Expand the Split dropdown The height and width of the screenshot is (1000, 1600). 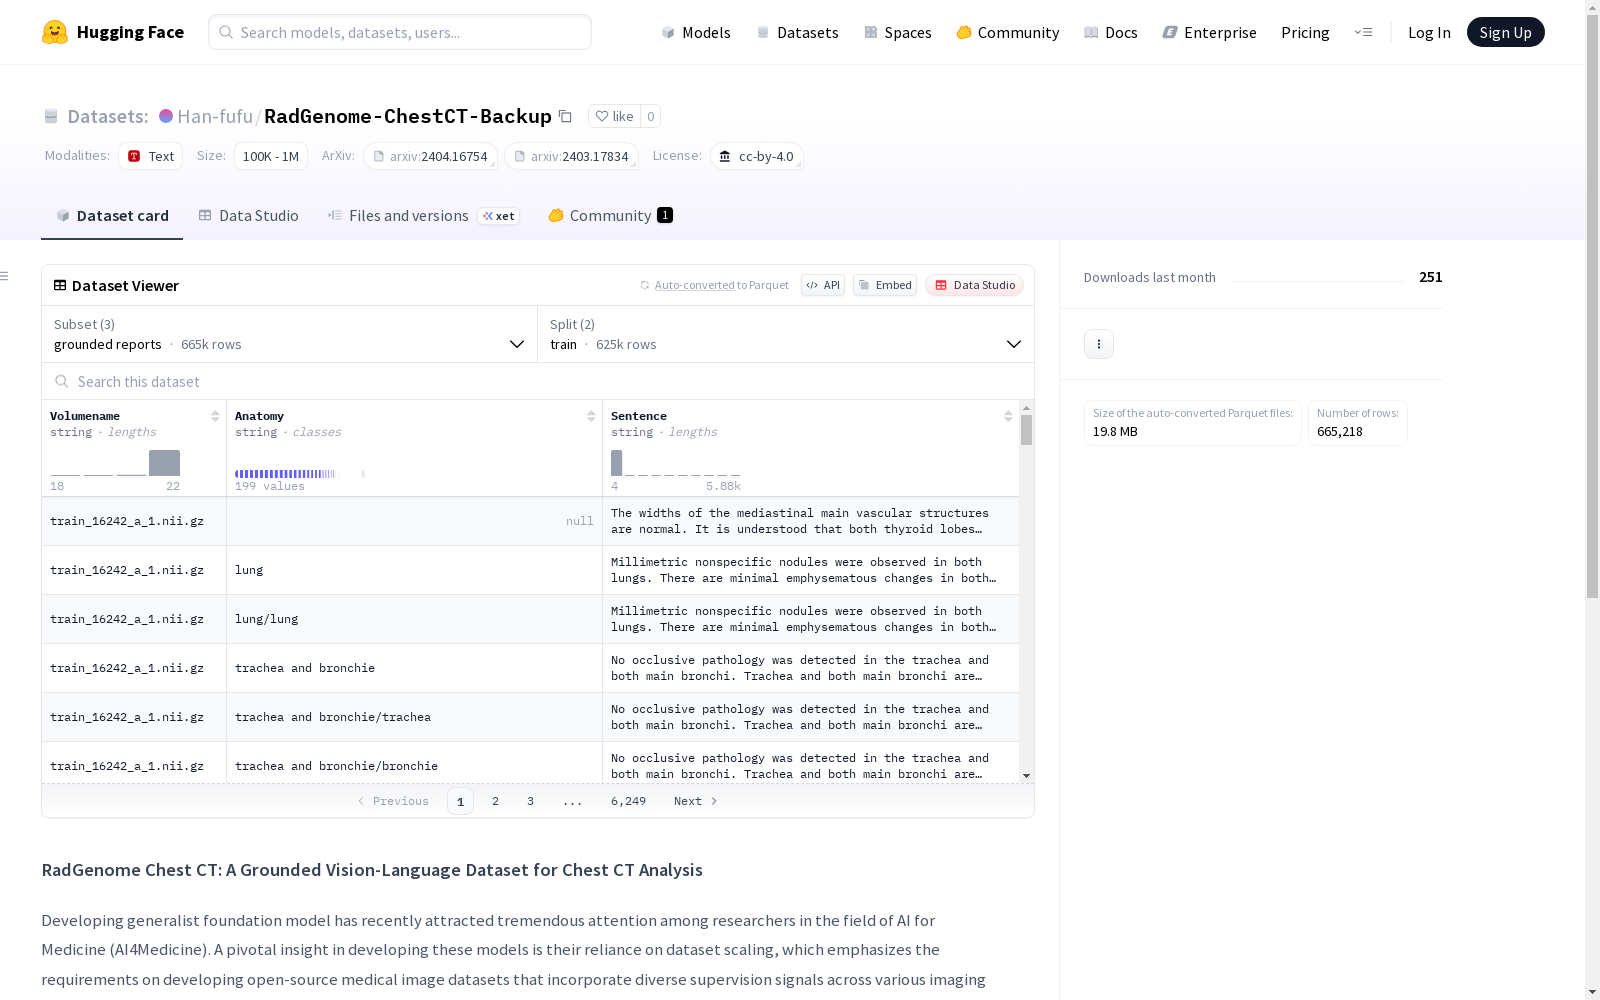coord(786,334)
